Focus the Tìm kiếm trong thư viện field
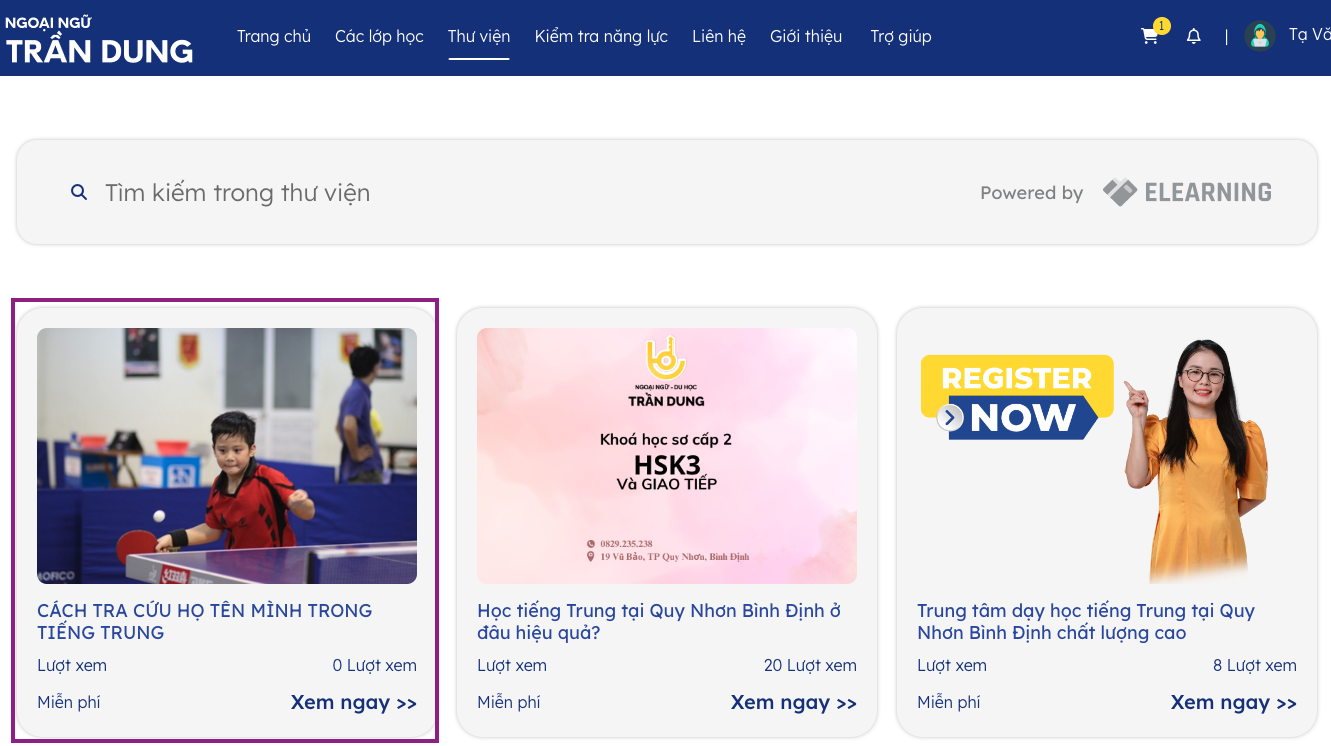 (x=500, y=193)
